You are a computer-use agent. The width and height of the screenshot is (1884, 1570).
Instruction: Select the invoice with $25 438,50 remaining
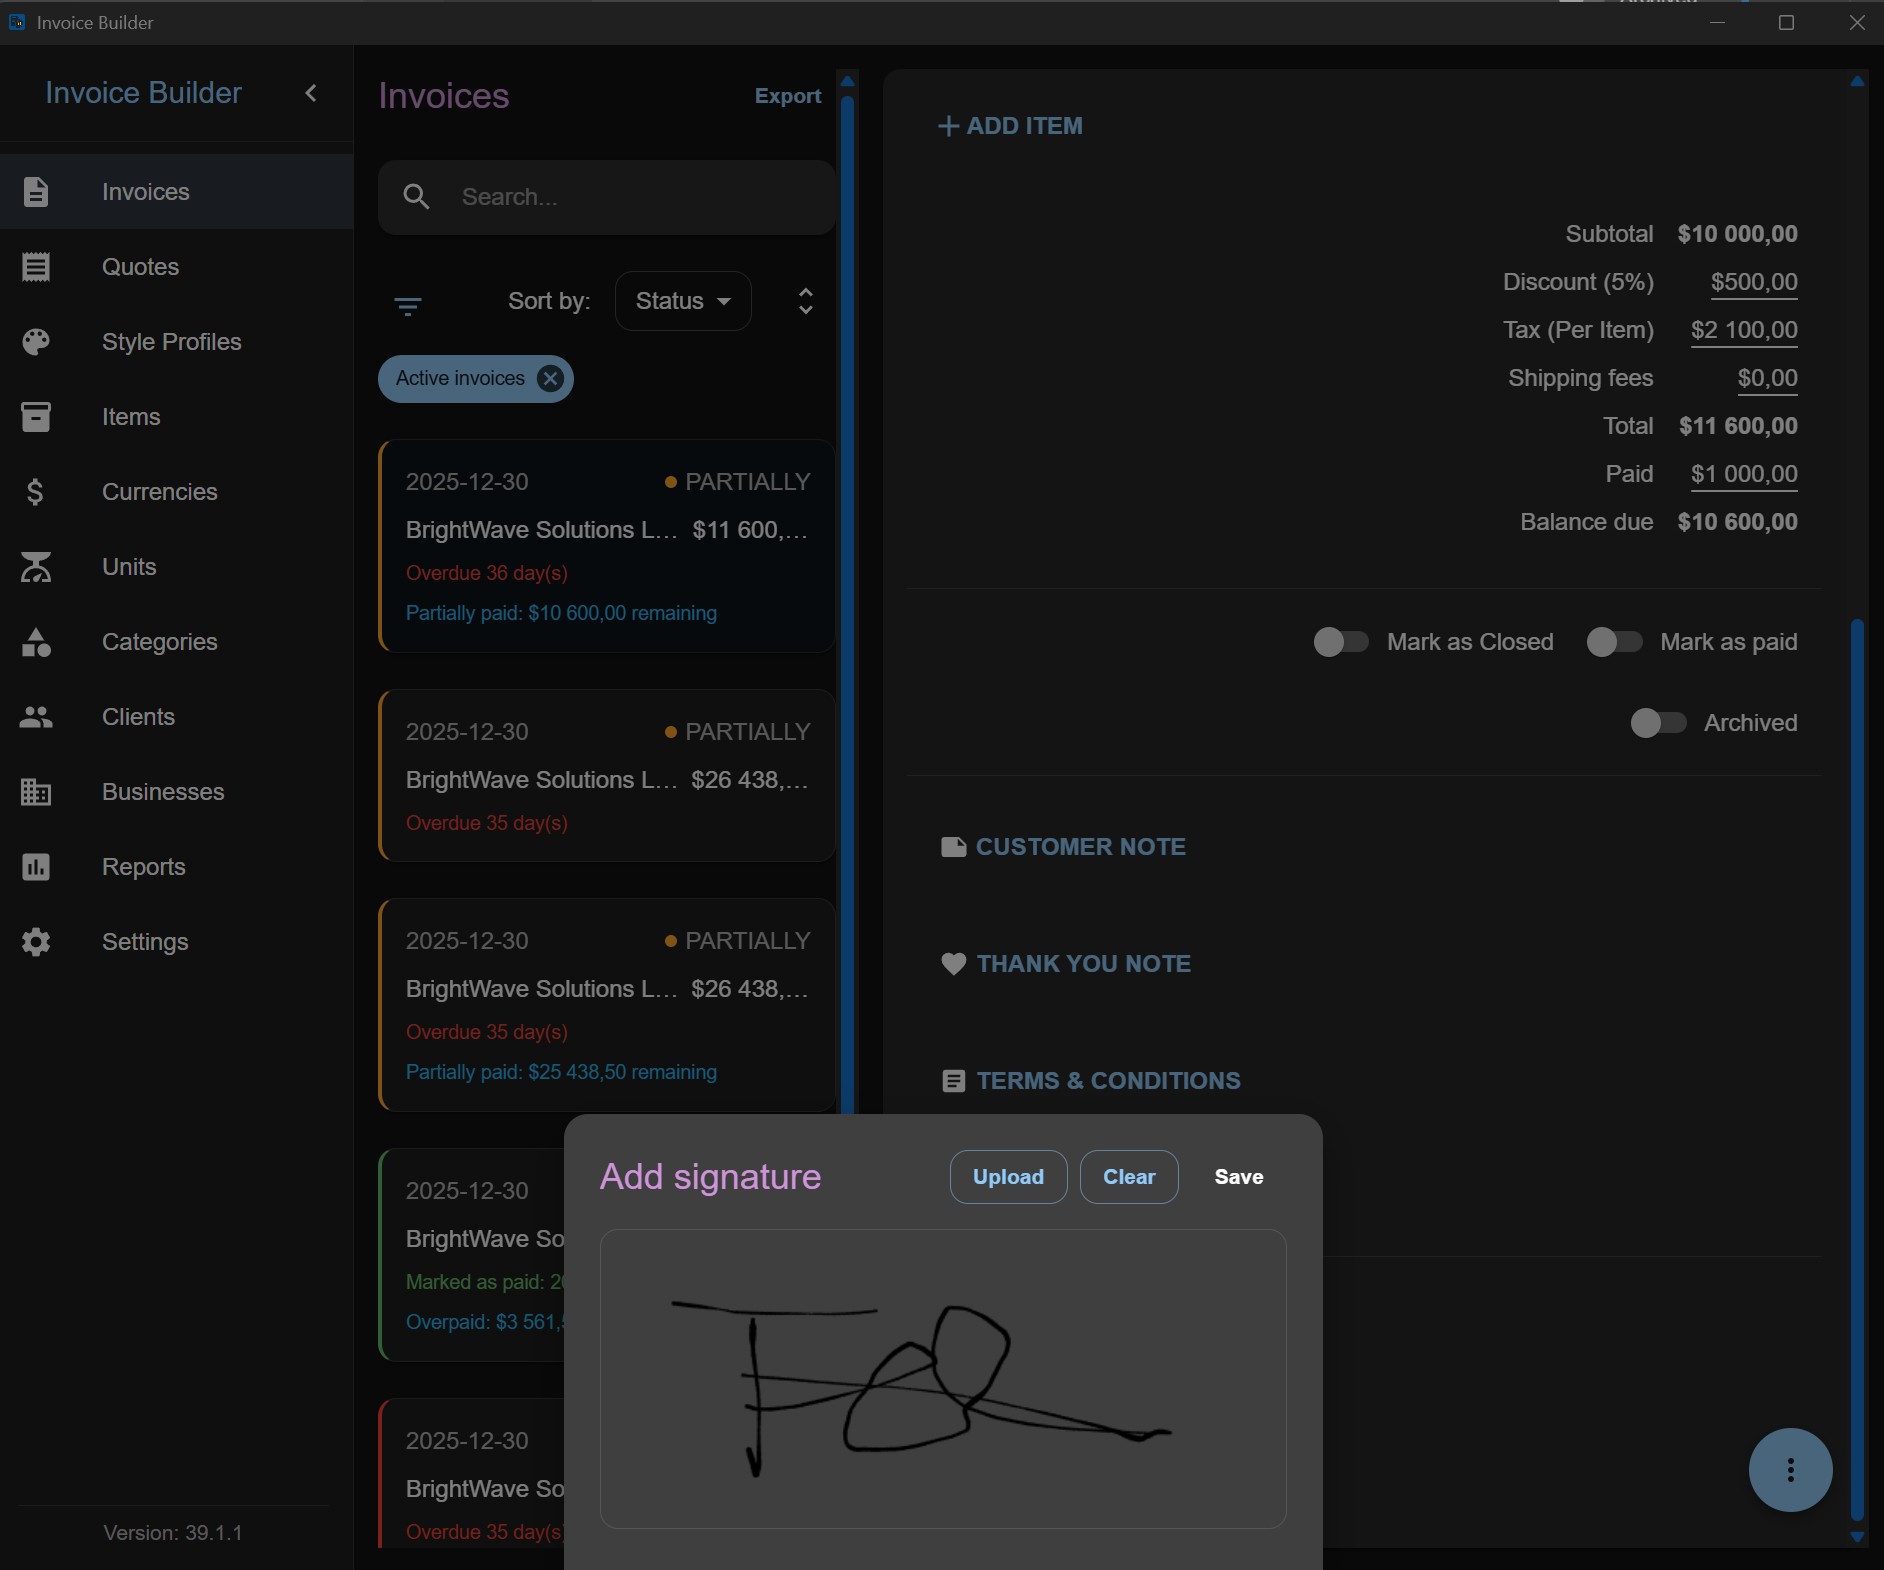point(607,1005)
